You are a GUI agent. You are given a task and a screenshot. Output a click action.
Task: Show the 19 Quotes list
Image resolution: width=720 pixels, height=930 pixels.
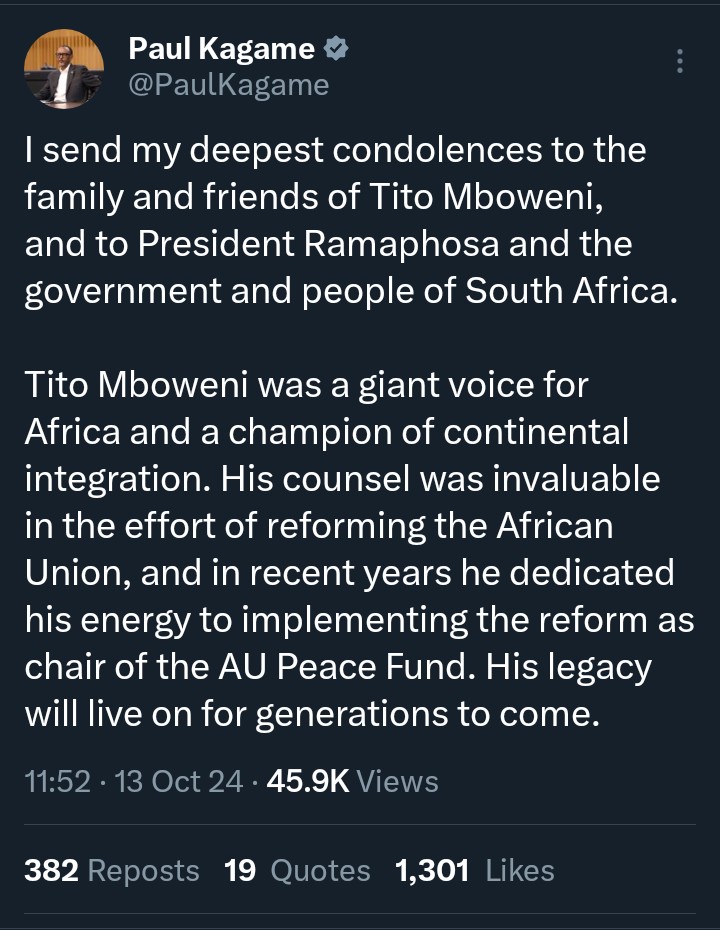[297, 870]
